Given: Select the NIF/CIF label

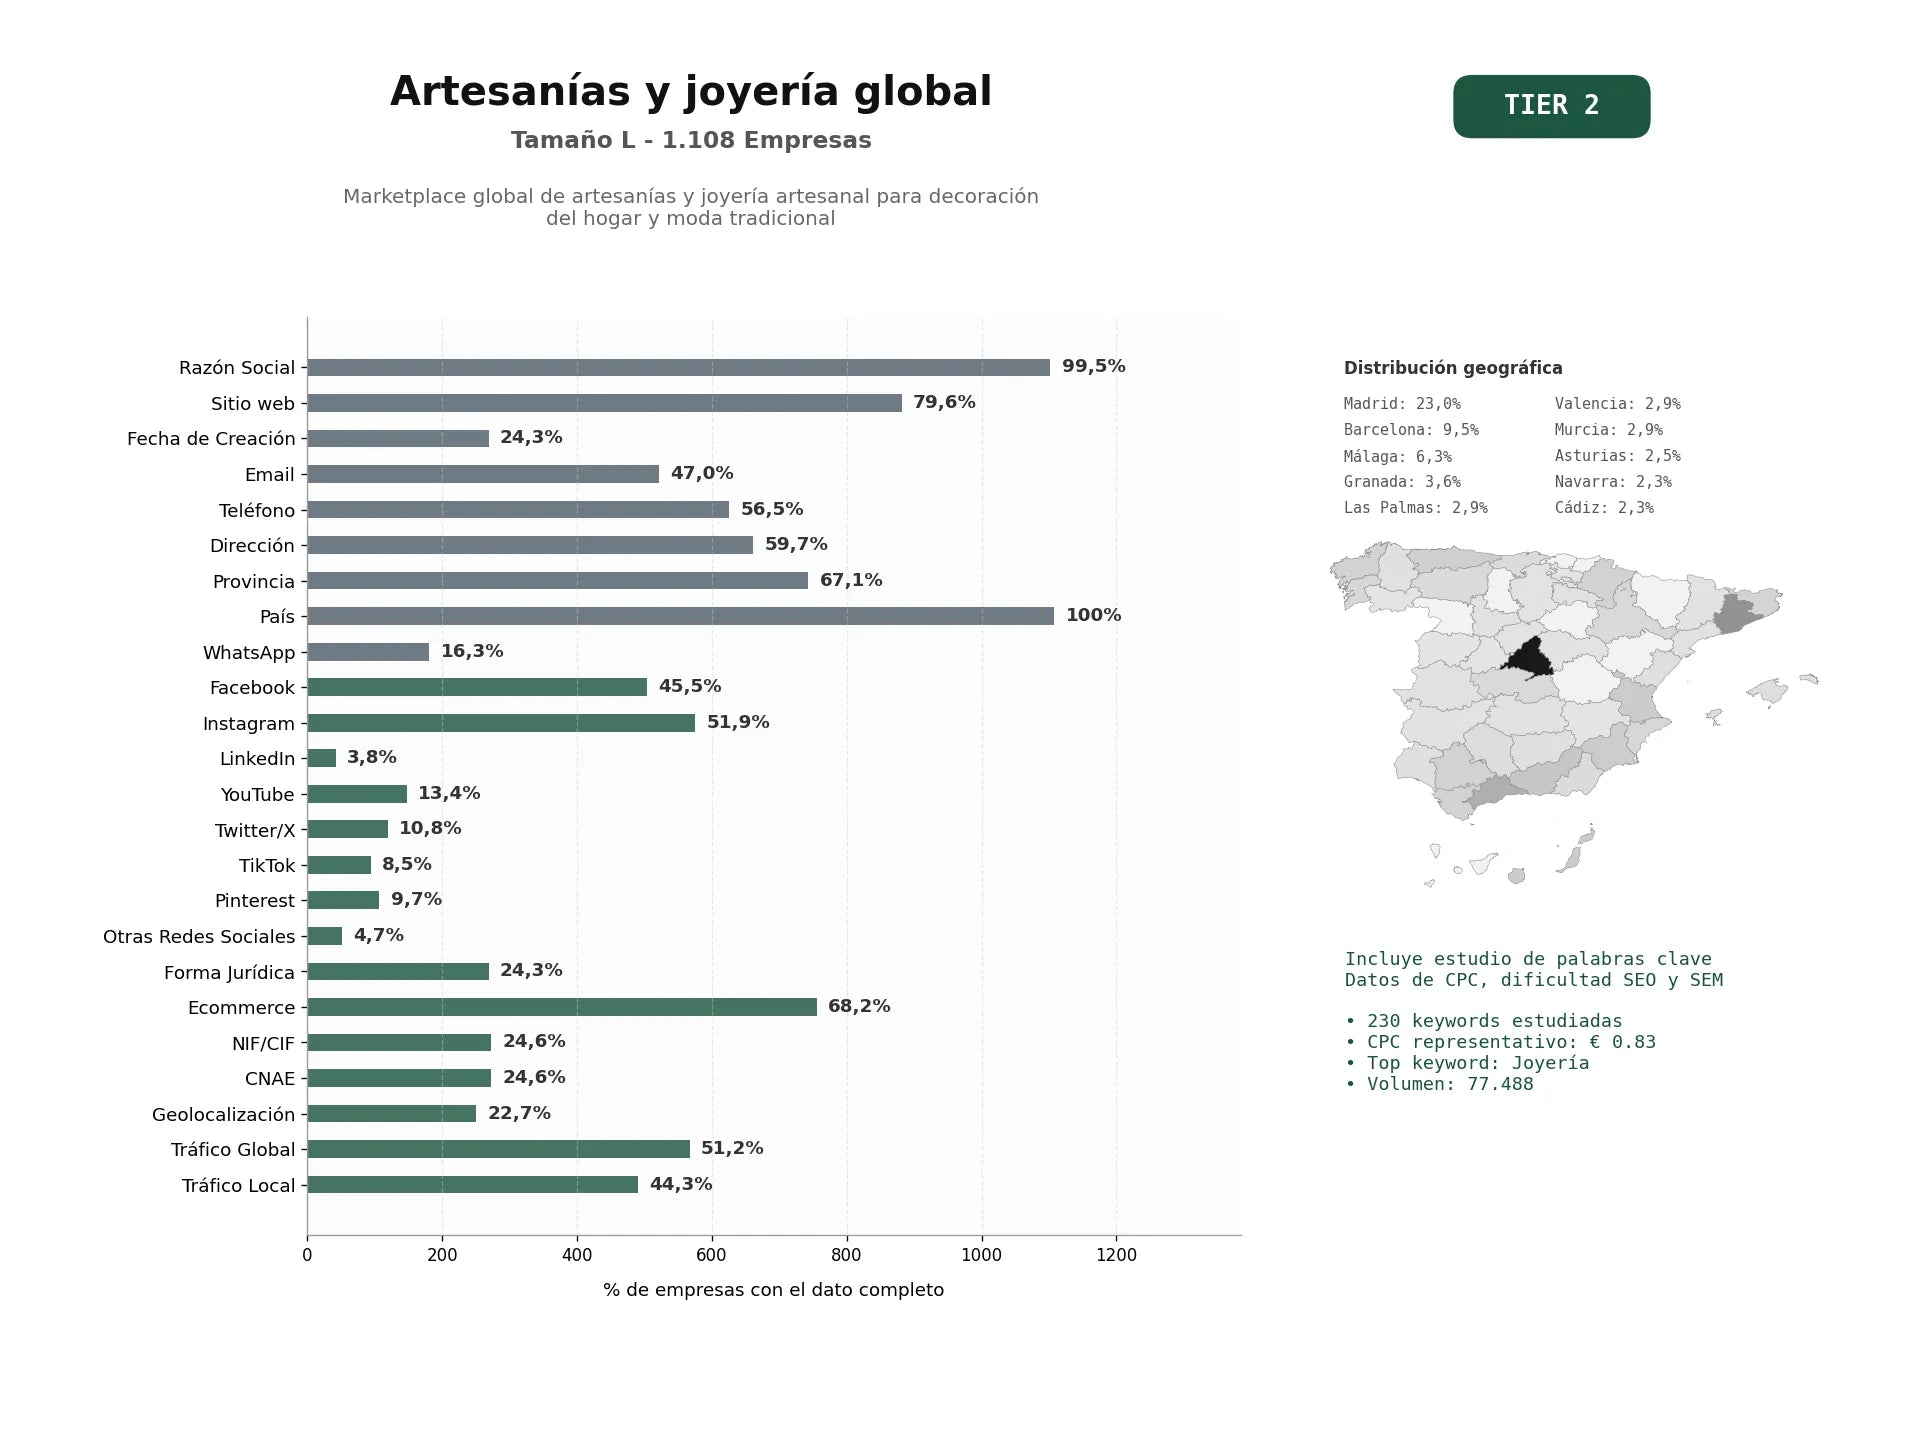Looking at the screenshot, I should point(263,1044).
